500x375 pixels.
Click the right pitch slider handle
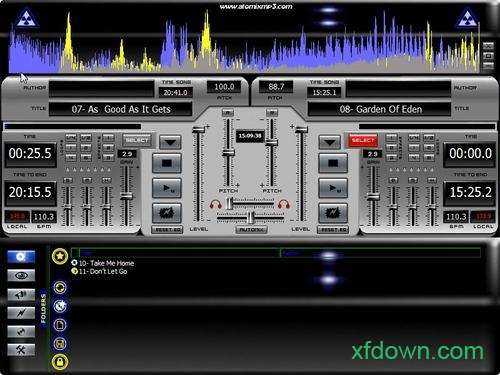tap(272, 143)
